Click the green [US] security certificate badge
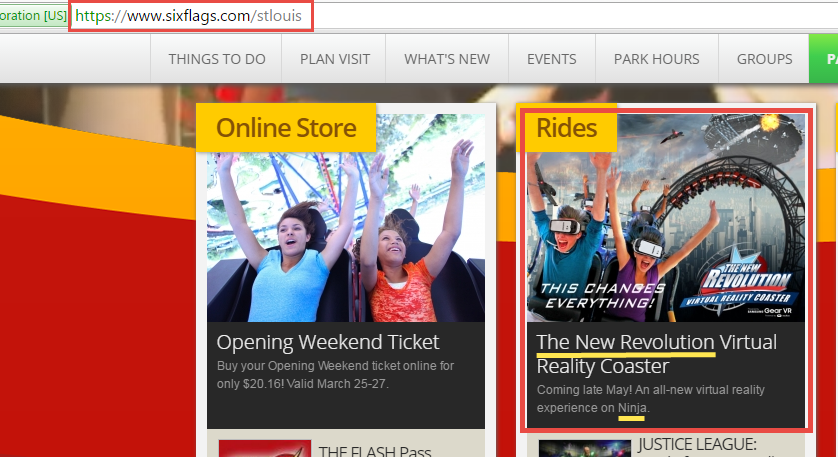Viewport: 838px width, 457px height. [x=32, y=16]
